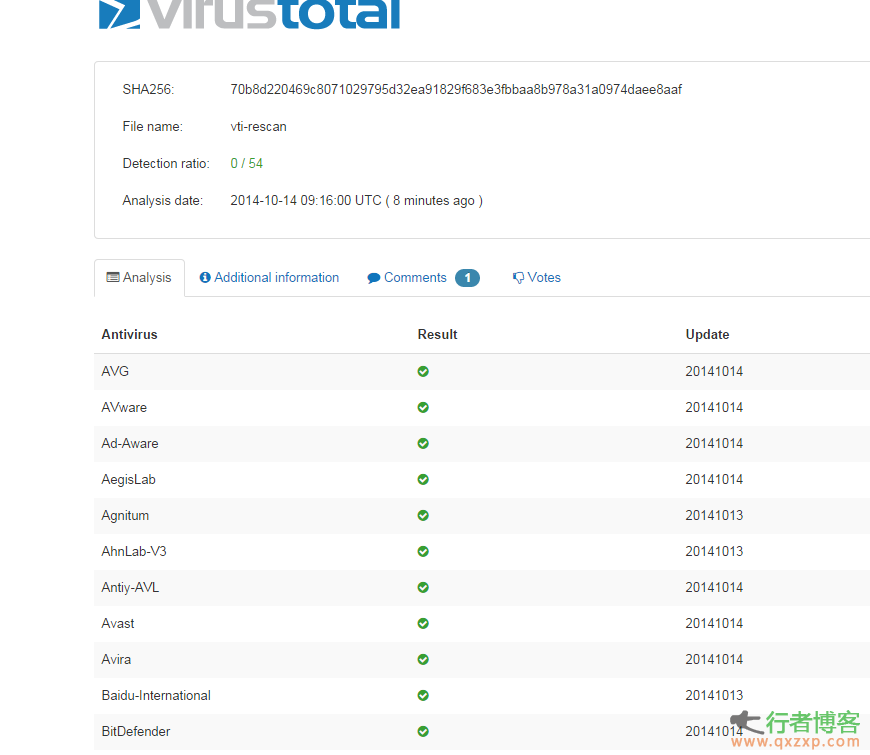This screenshot has height=755, width=870.
Task: Switch to the Votes tab
Action: [537, 277]
